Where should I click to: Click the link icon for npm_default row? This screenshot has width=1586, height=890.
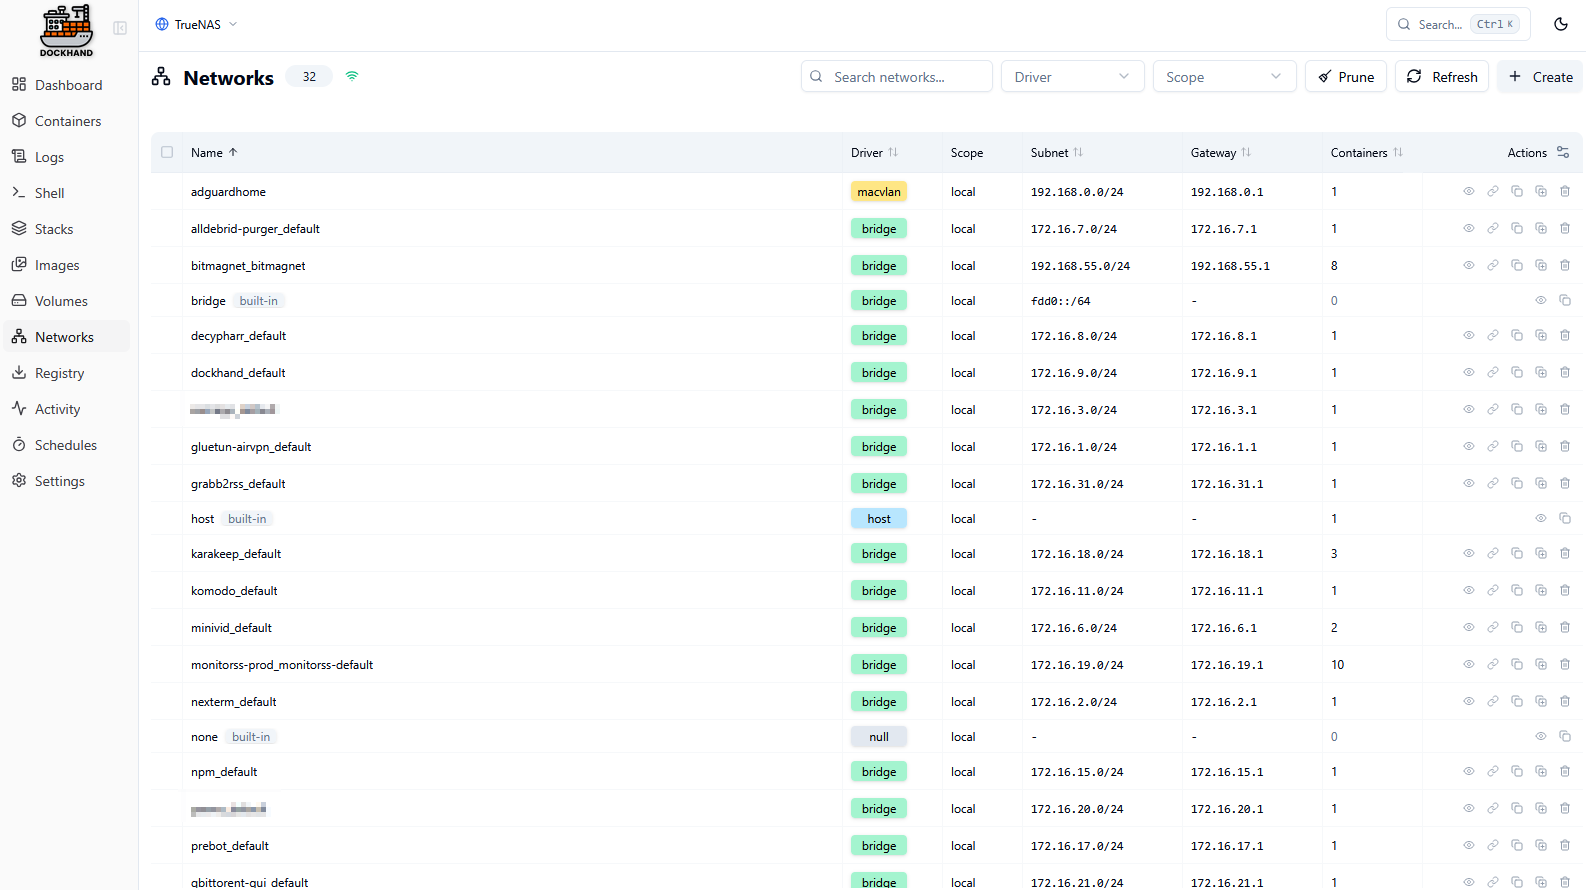[x=1493, y=771]
